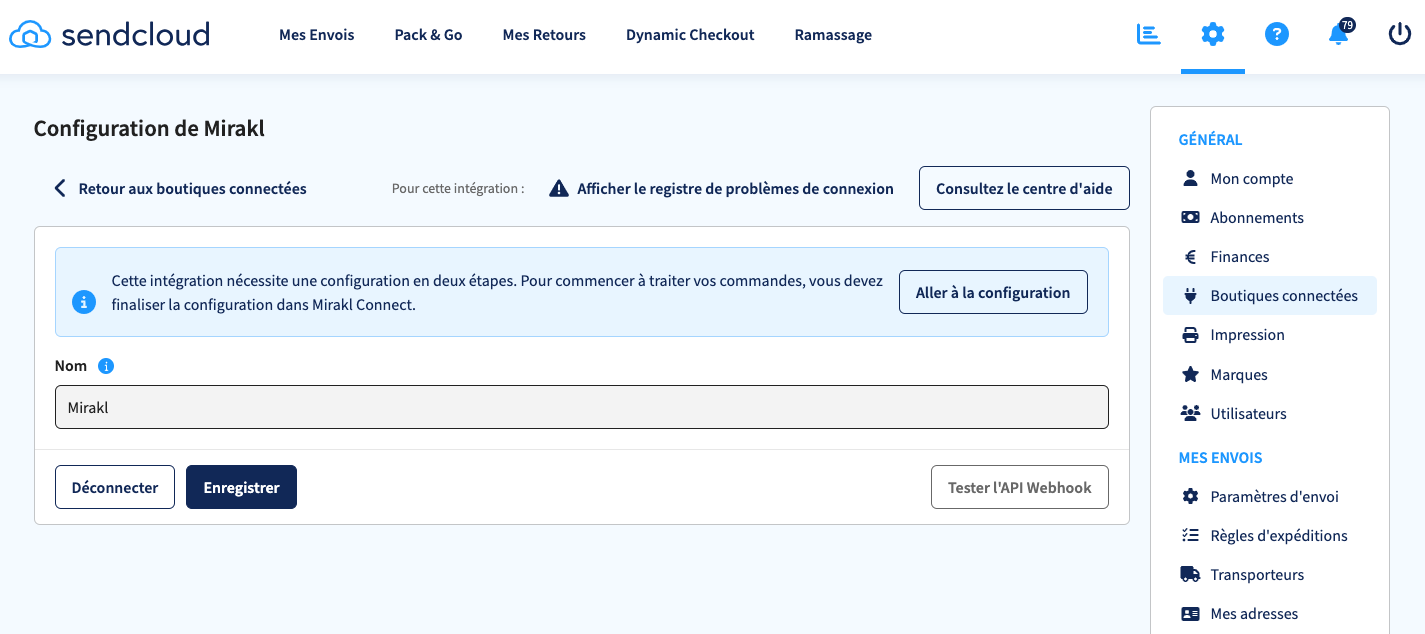Navigate to Pack & Go
This screenshot has height=634, width=1425.
428,34
